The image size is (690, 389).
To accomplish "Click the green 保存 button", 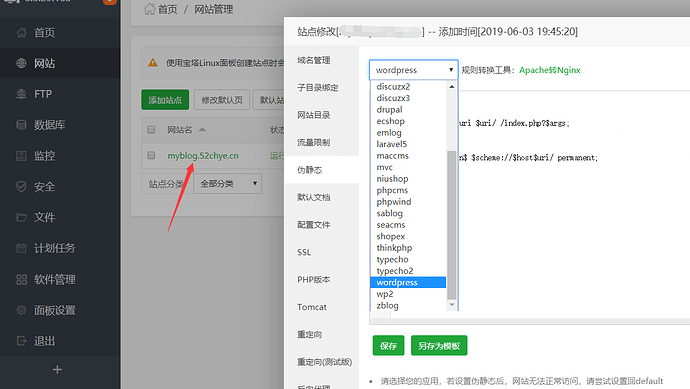I will click(x=388, y=345).
